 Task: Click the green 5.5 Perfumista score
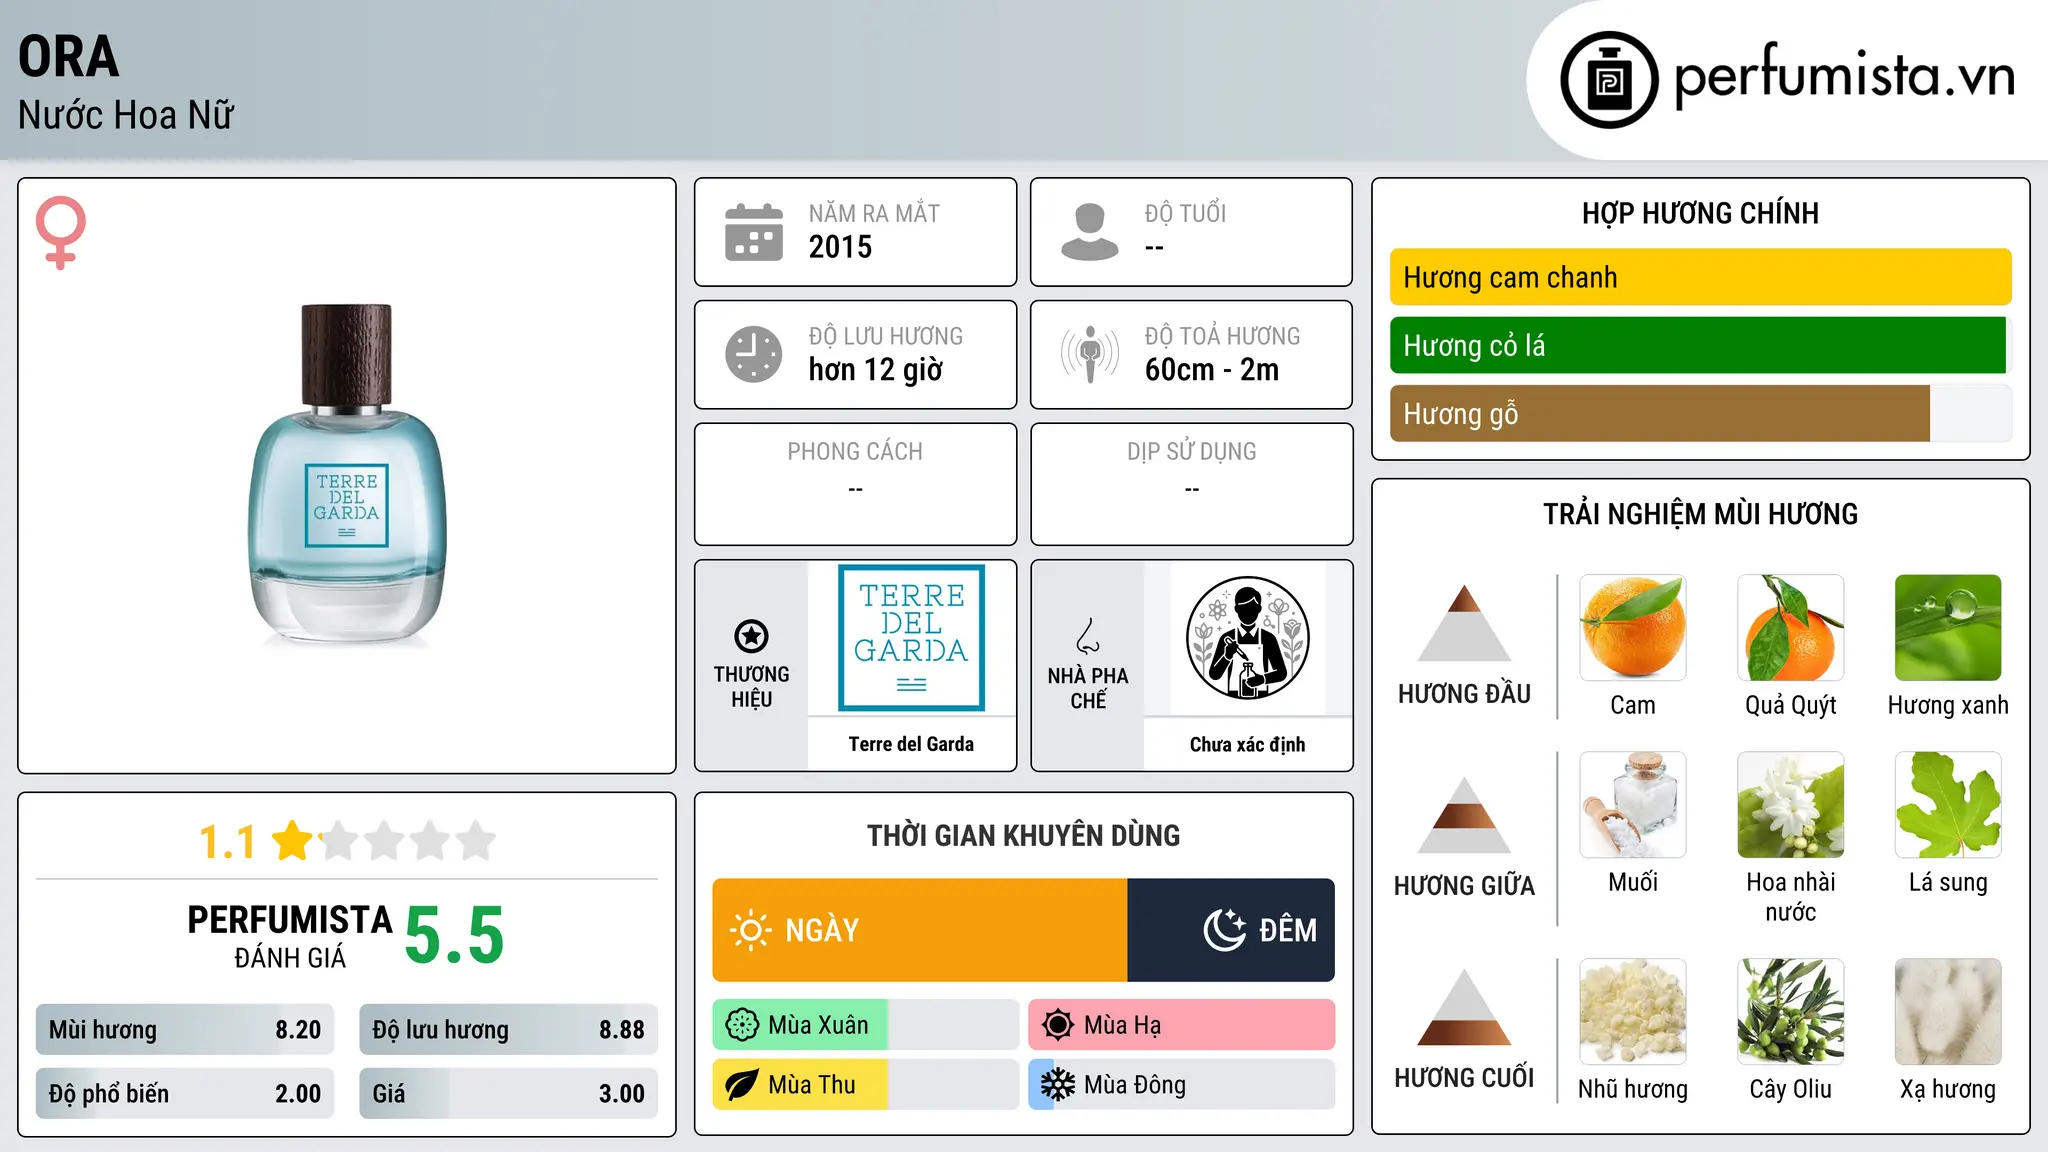[454, 935]
